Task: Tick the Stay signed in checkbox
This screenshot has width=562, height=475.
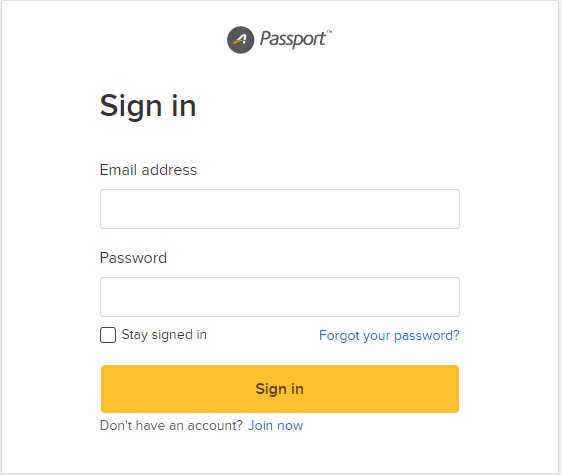Action: [108, 335]
